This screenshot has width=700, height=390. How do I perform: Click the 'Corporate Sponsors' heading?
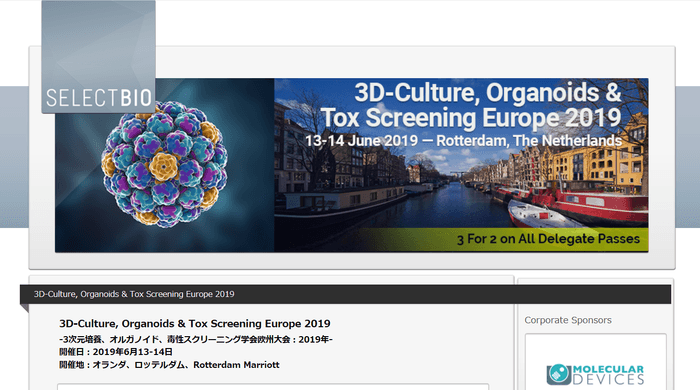[x=568, y=320]
